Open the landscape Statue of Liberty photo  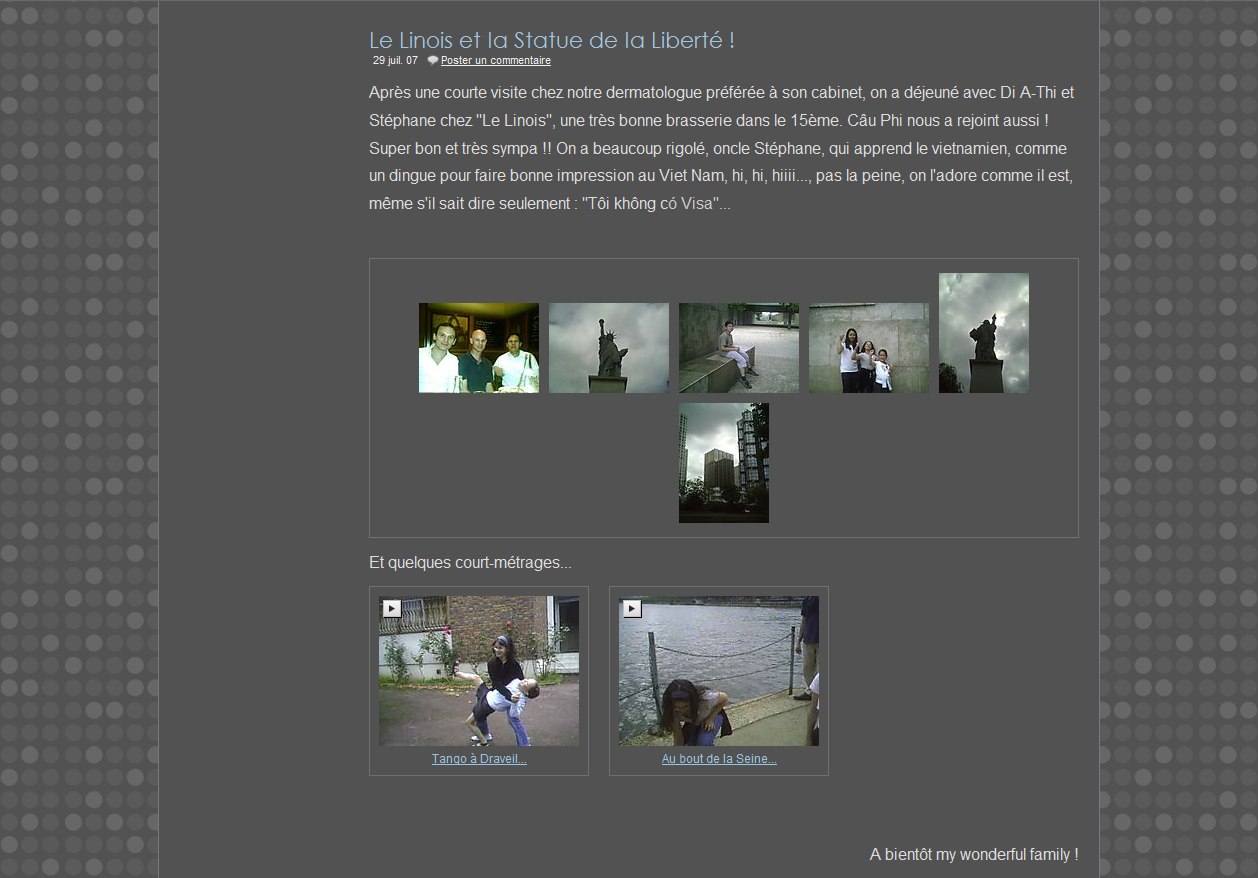tap(609, 348)
